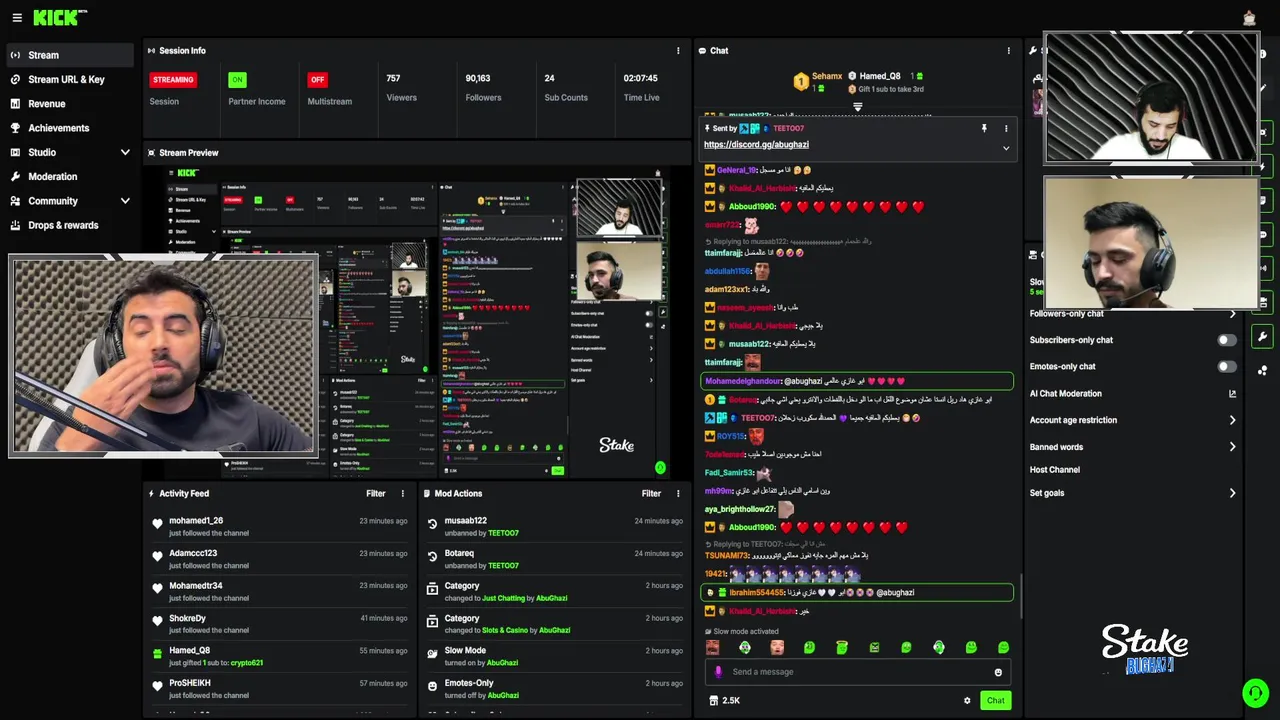Image resolution: width=1280 pixels, height=720 pixels.
Task: Open Account age restriction settings
Action: click(x=1133, y=420)
